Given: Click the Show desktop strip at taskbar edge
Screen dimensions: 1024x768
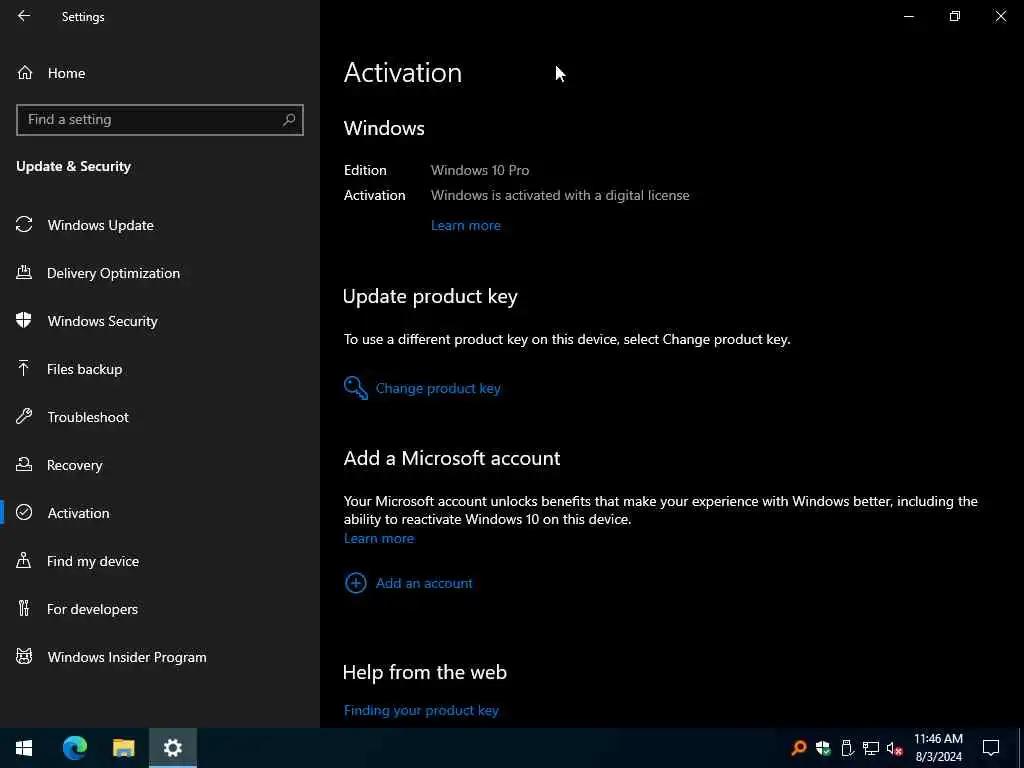Looking at the screenshot, I should (x=1020, y=748).
